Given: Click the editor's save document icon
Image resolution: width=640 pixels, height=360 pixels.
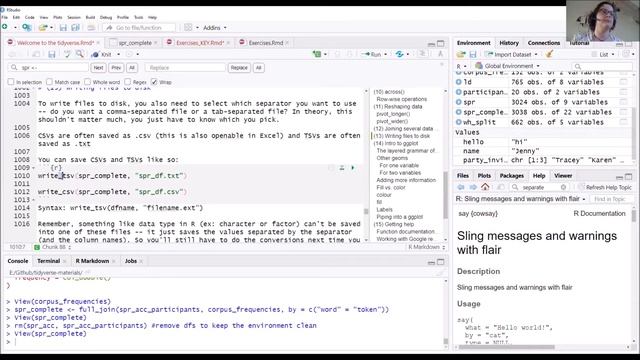Looking at the screenshot, I should 51,54.
